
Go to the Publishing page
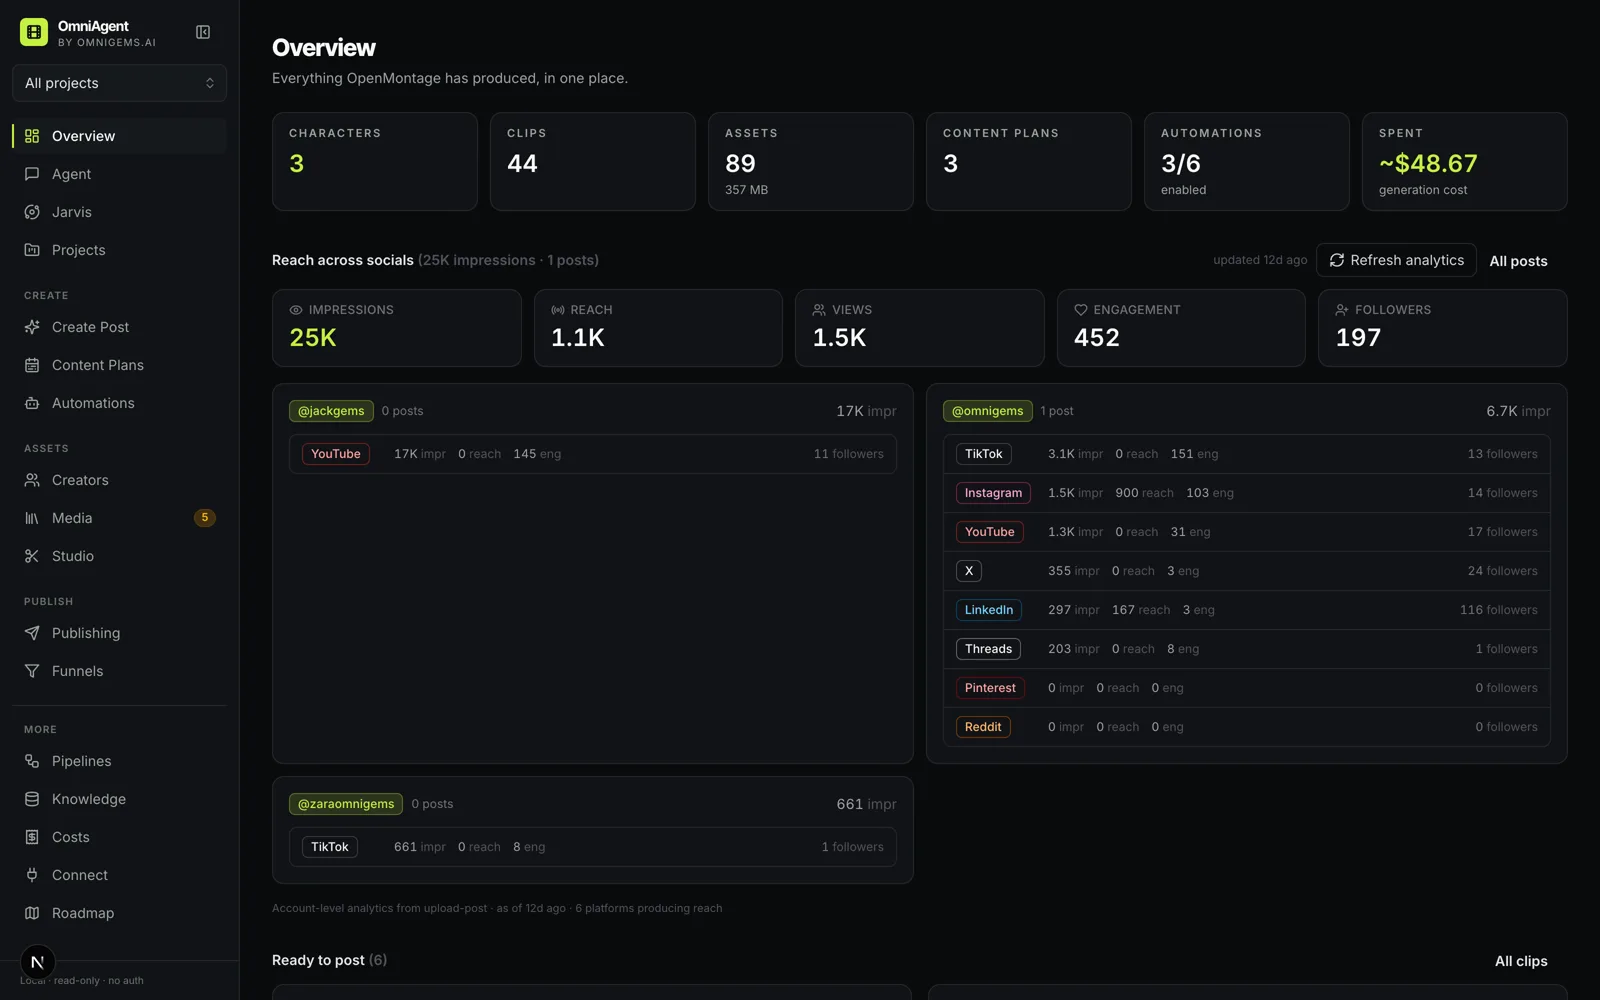click(x=119, y=633)
